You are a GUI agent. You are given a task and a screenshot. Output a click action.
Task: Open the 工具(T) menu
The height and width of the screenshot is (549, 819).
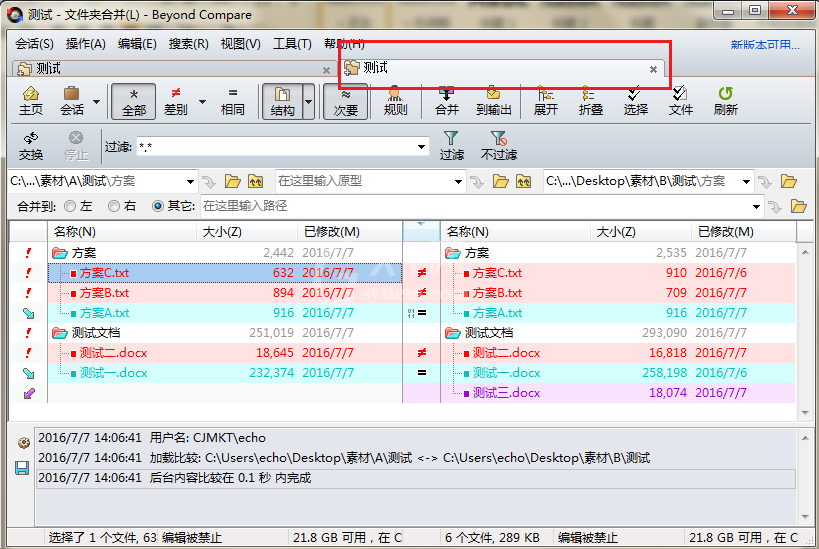coord(292,44)
